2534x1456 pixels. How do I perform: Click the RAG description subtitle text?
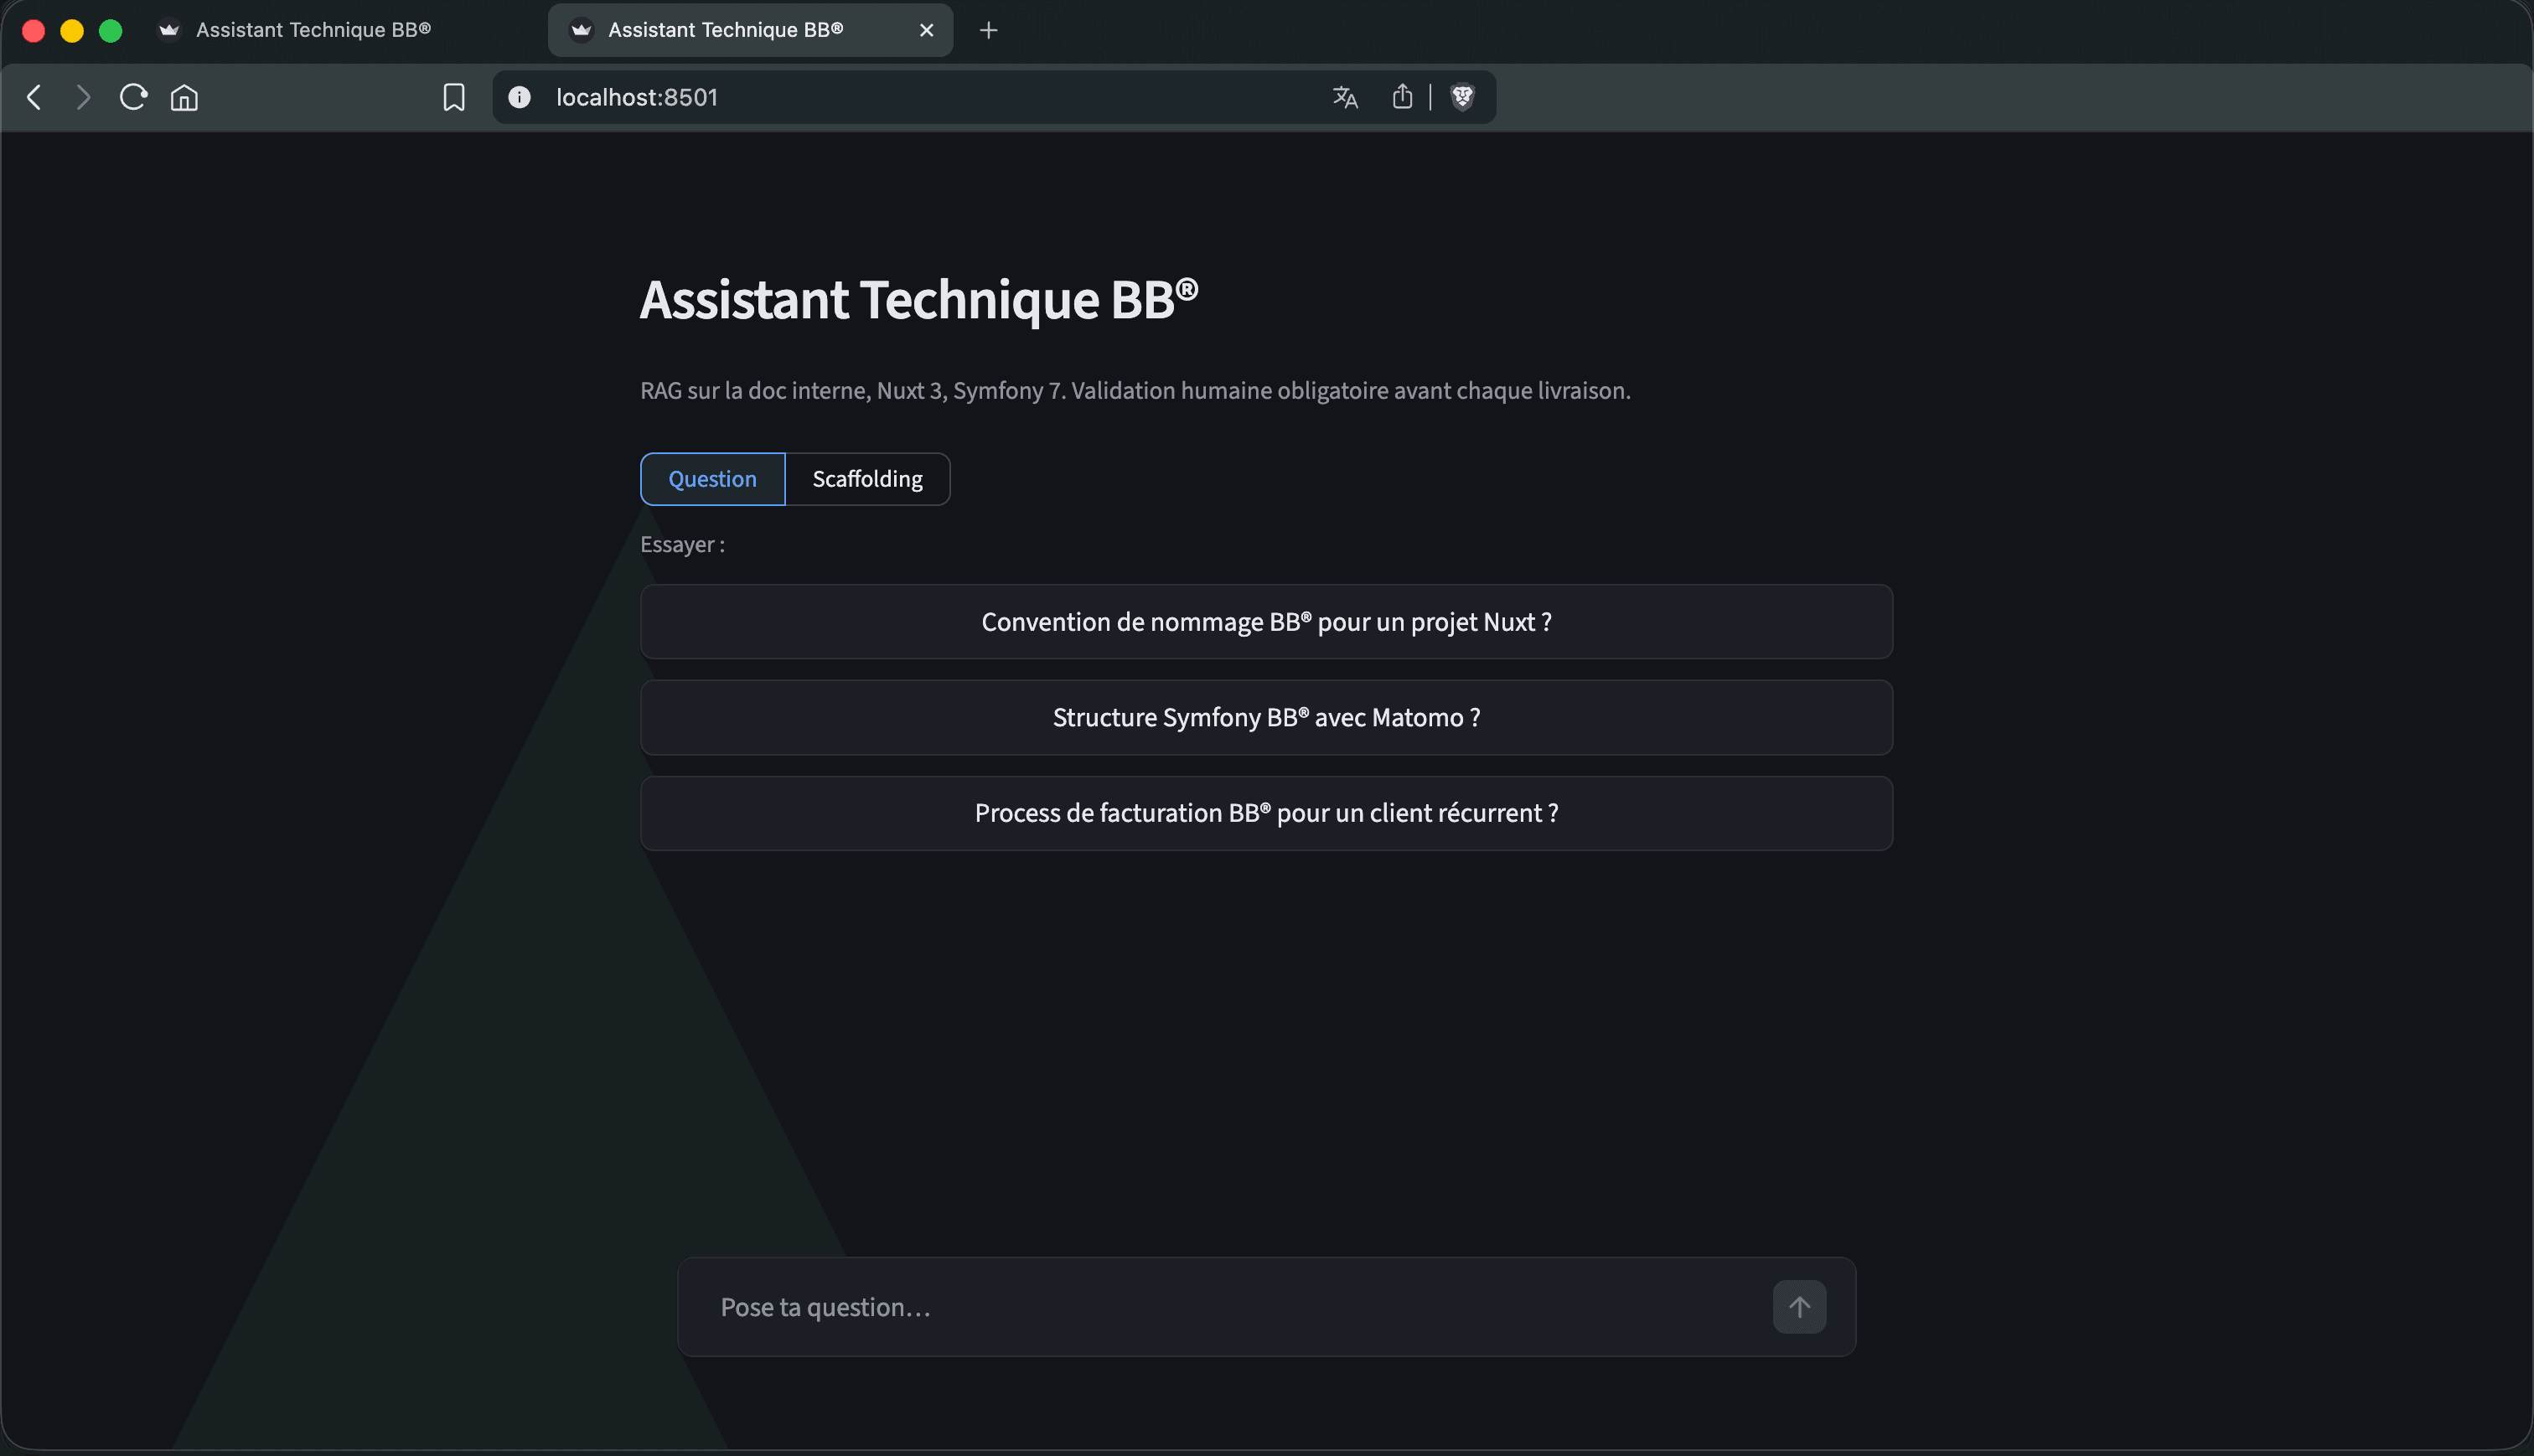(1135, 391)
